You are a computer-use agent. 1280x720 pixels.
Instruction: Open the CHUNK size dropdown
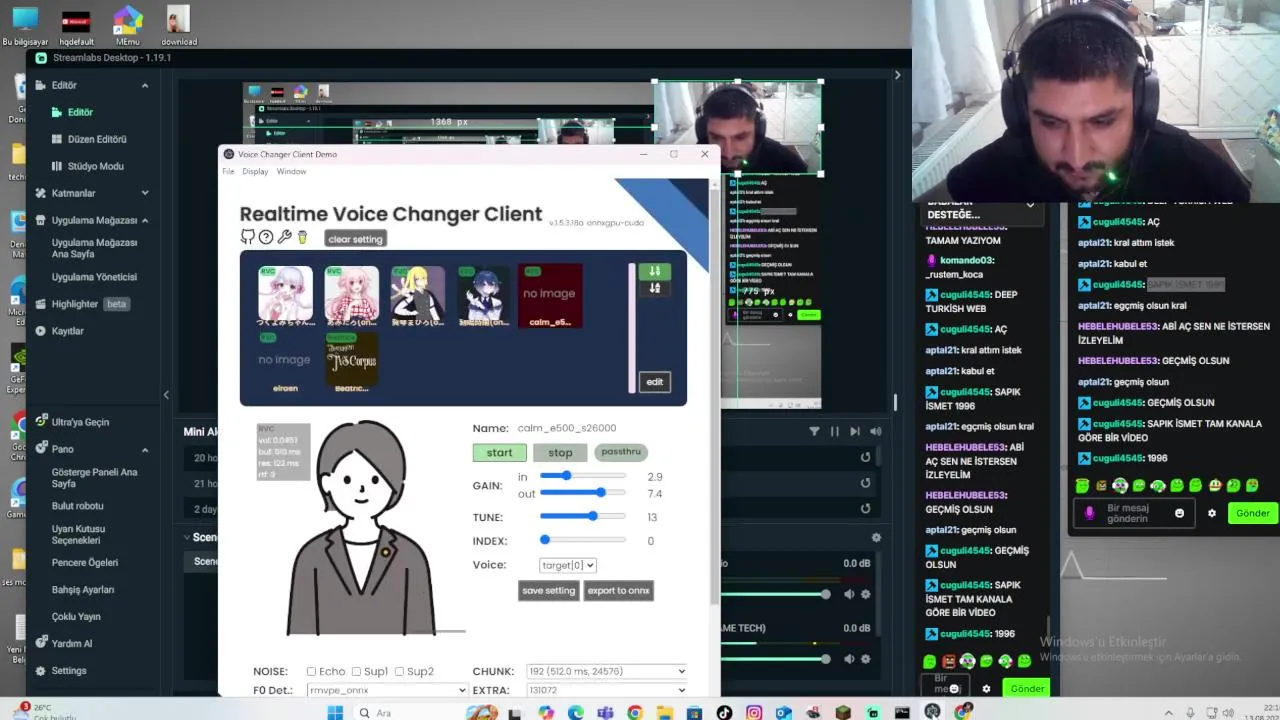coord(607,671)
